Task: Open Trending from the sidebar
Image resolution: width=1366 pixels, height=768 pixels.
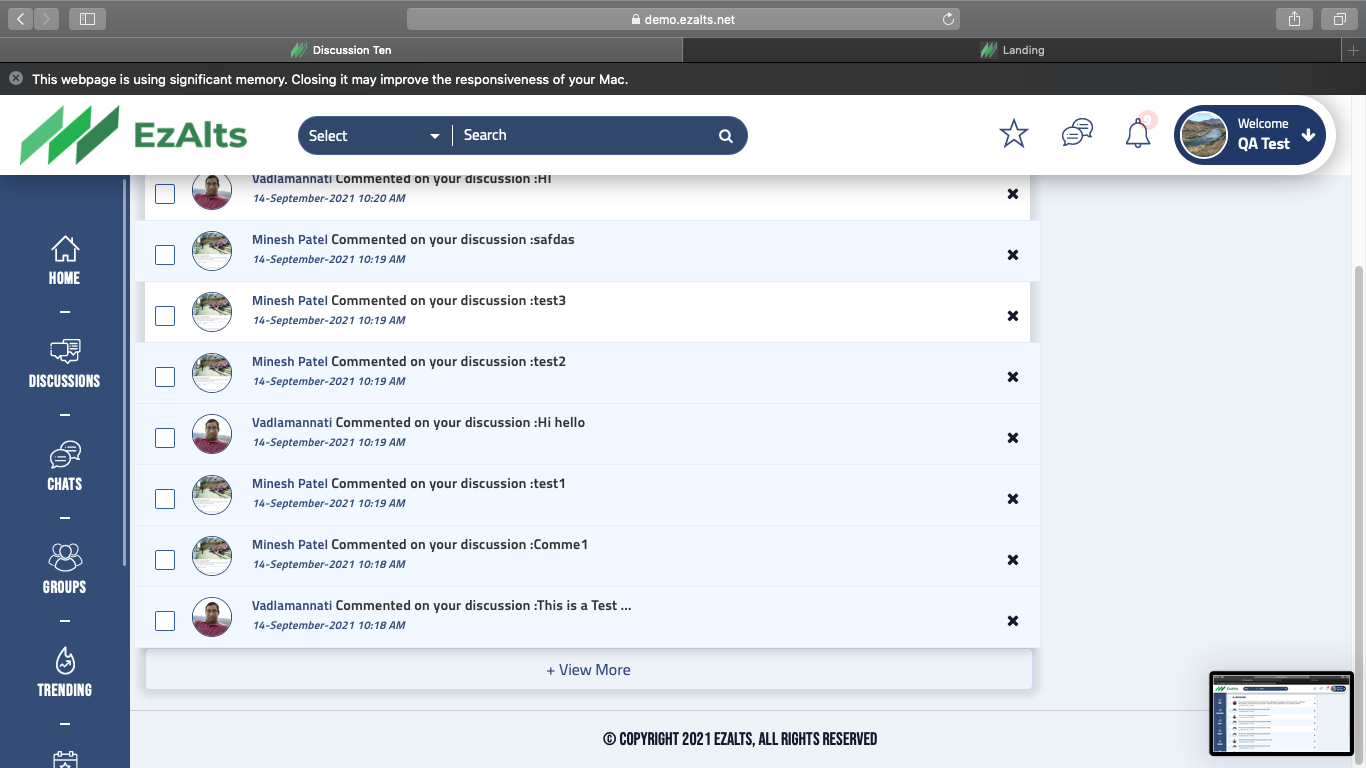Action: pyautogui.click(x=65, y=672)
